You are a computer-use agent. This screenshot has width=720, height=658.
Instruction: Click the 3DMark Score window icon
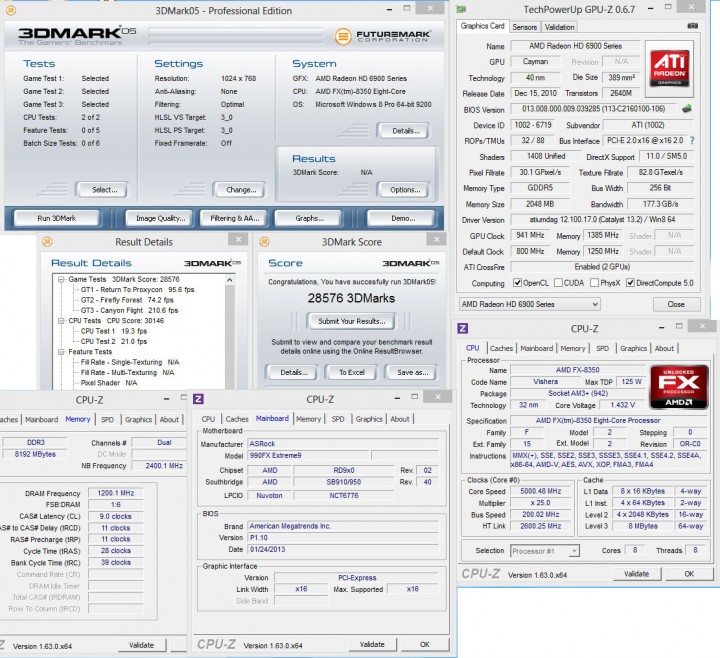[264, 242]
